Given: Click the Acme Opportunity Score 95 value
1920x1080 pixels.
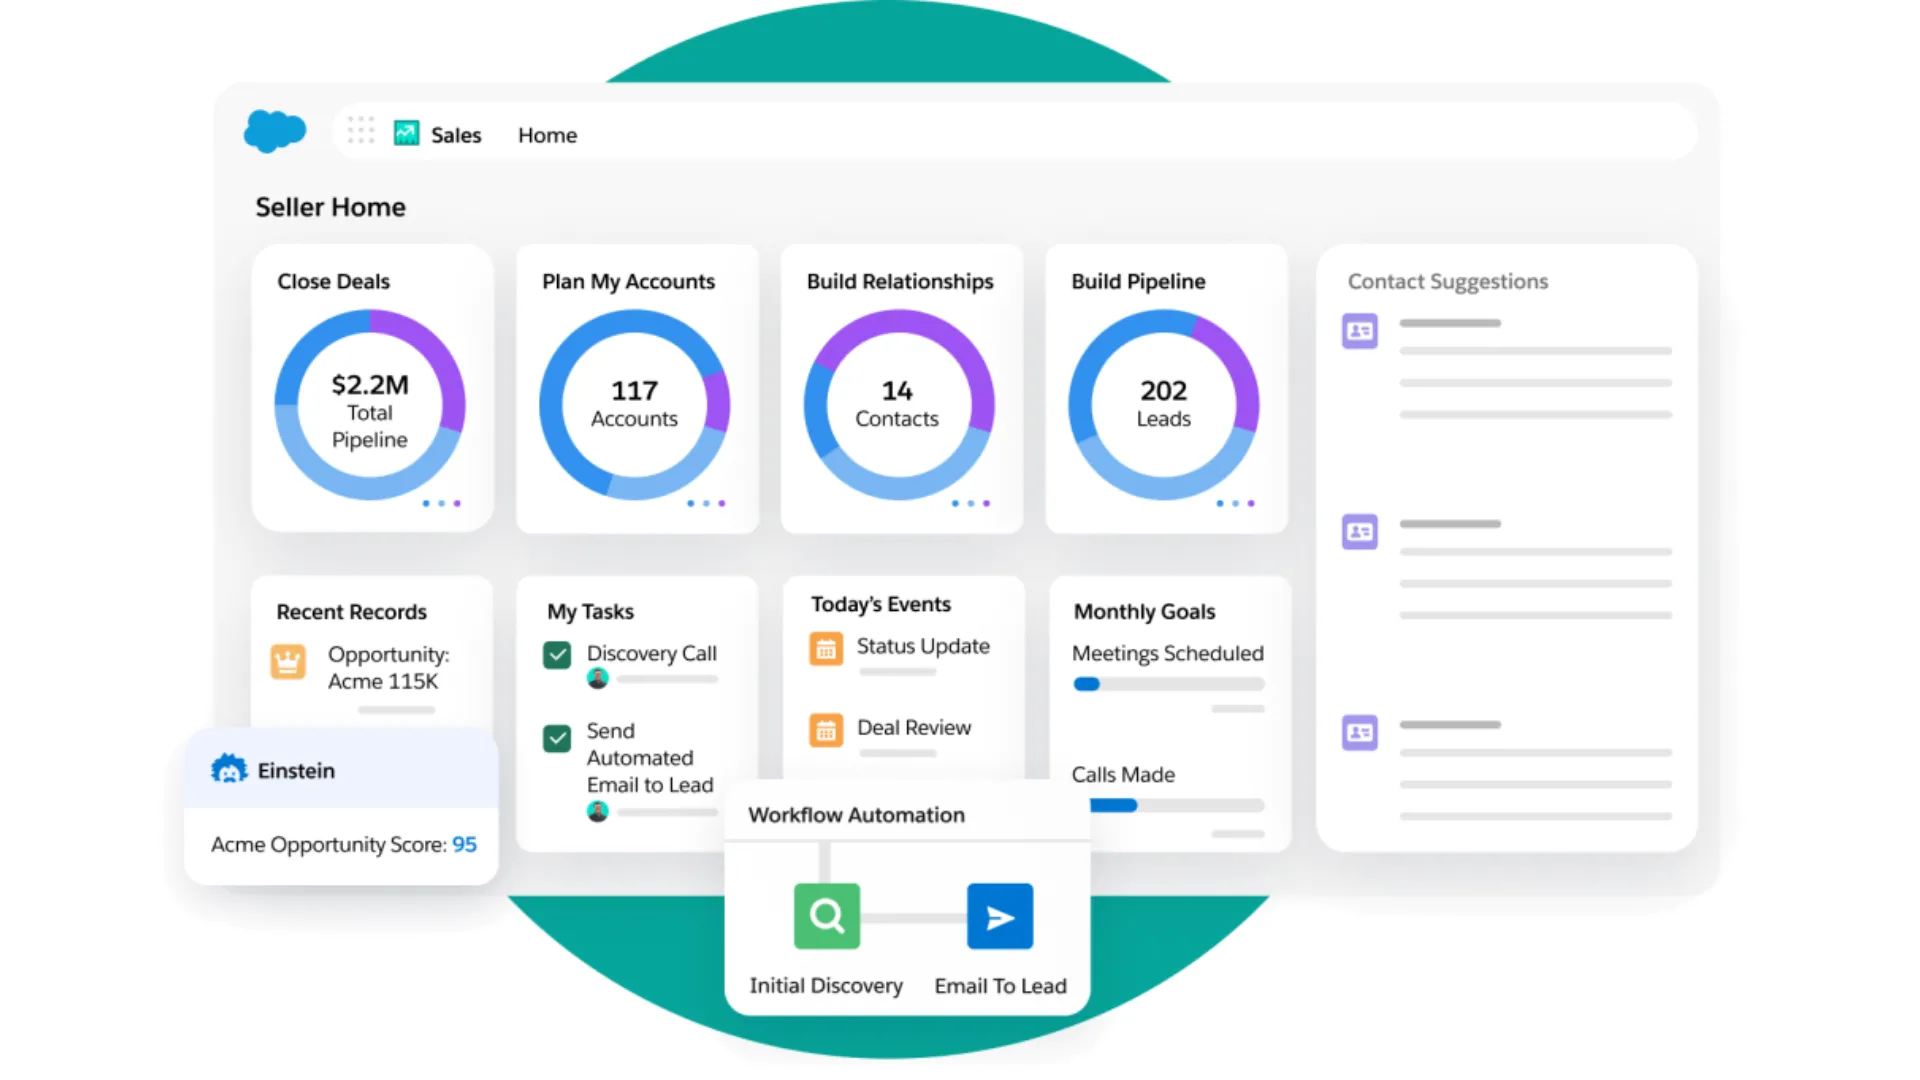Looking at the screenshot, I should [464, 844].
